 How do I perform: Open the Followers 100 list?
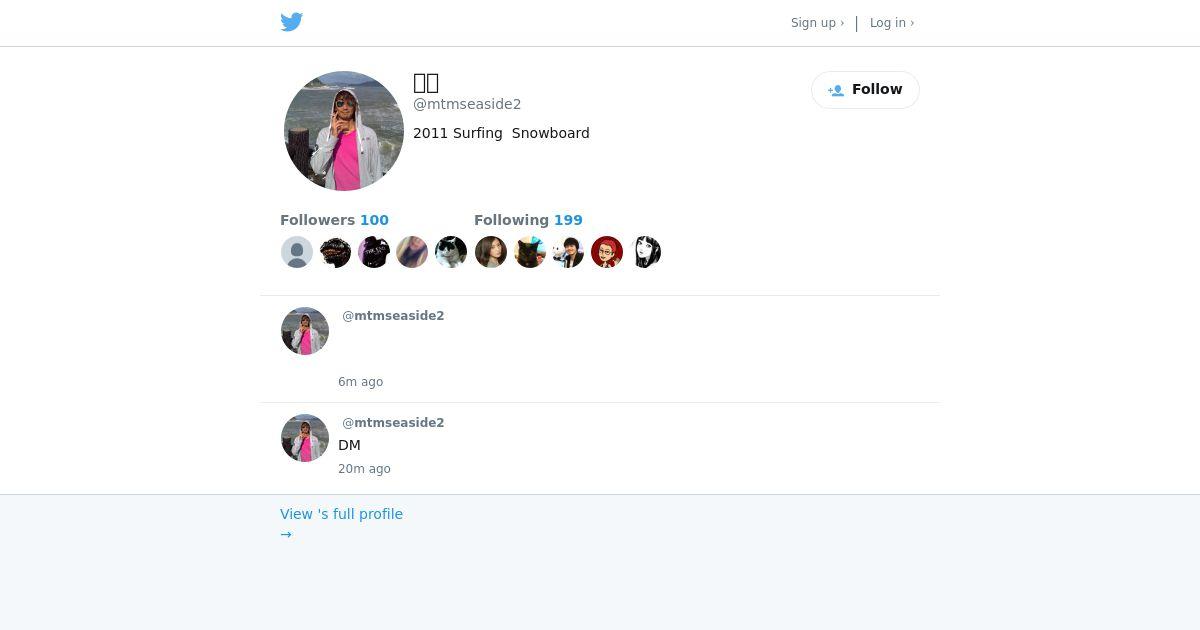tap(334, 220)
